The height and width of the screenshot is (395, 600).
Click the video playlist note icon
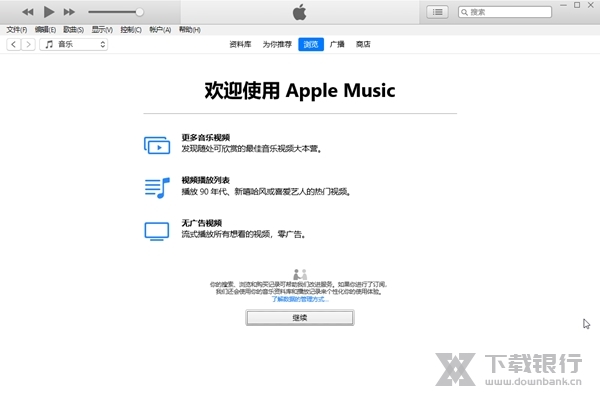pyautogui.click(x=157, y=188)
